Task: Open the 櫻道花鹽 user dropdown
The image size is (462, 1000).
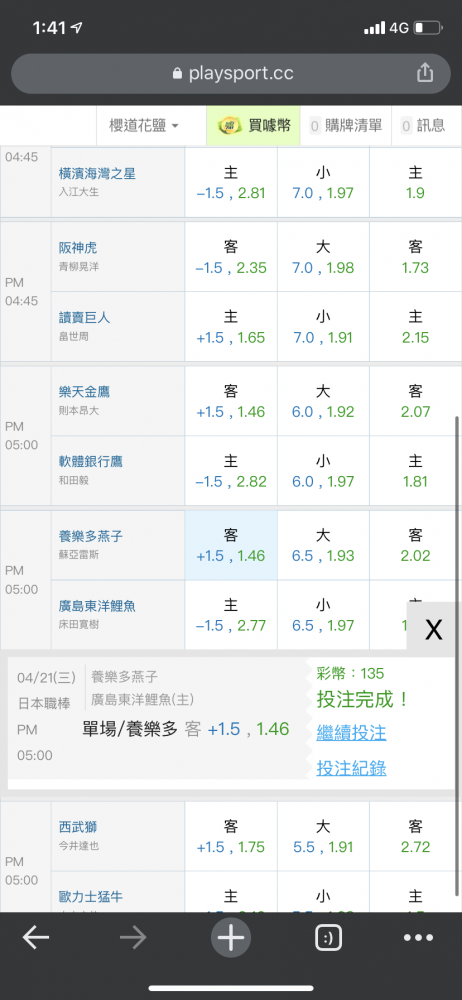Action: [144, 126]
